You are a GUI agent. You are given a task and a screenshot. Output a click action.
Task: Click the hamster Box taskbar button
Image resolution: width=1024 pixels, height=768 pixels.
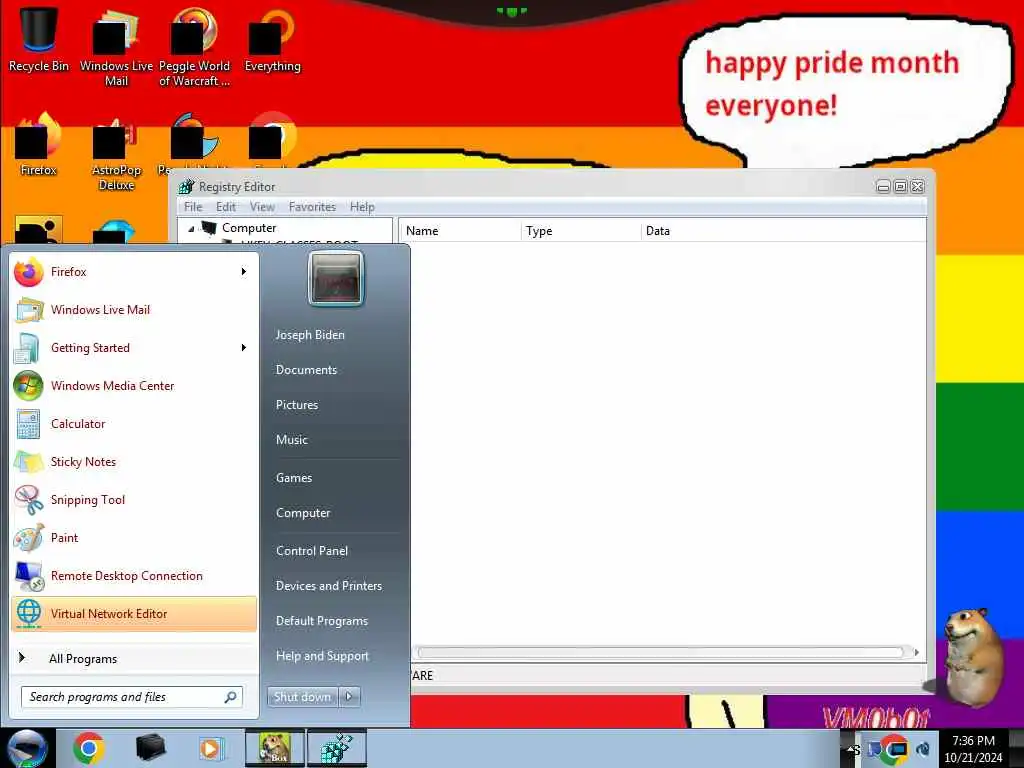click(x=274, y=748)
